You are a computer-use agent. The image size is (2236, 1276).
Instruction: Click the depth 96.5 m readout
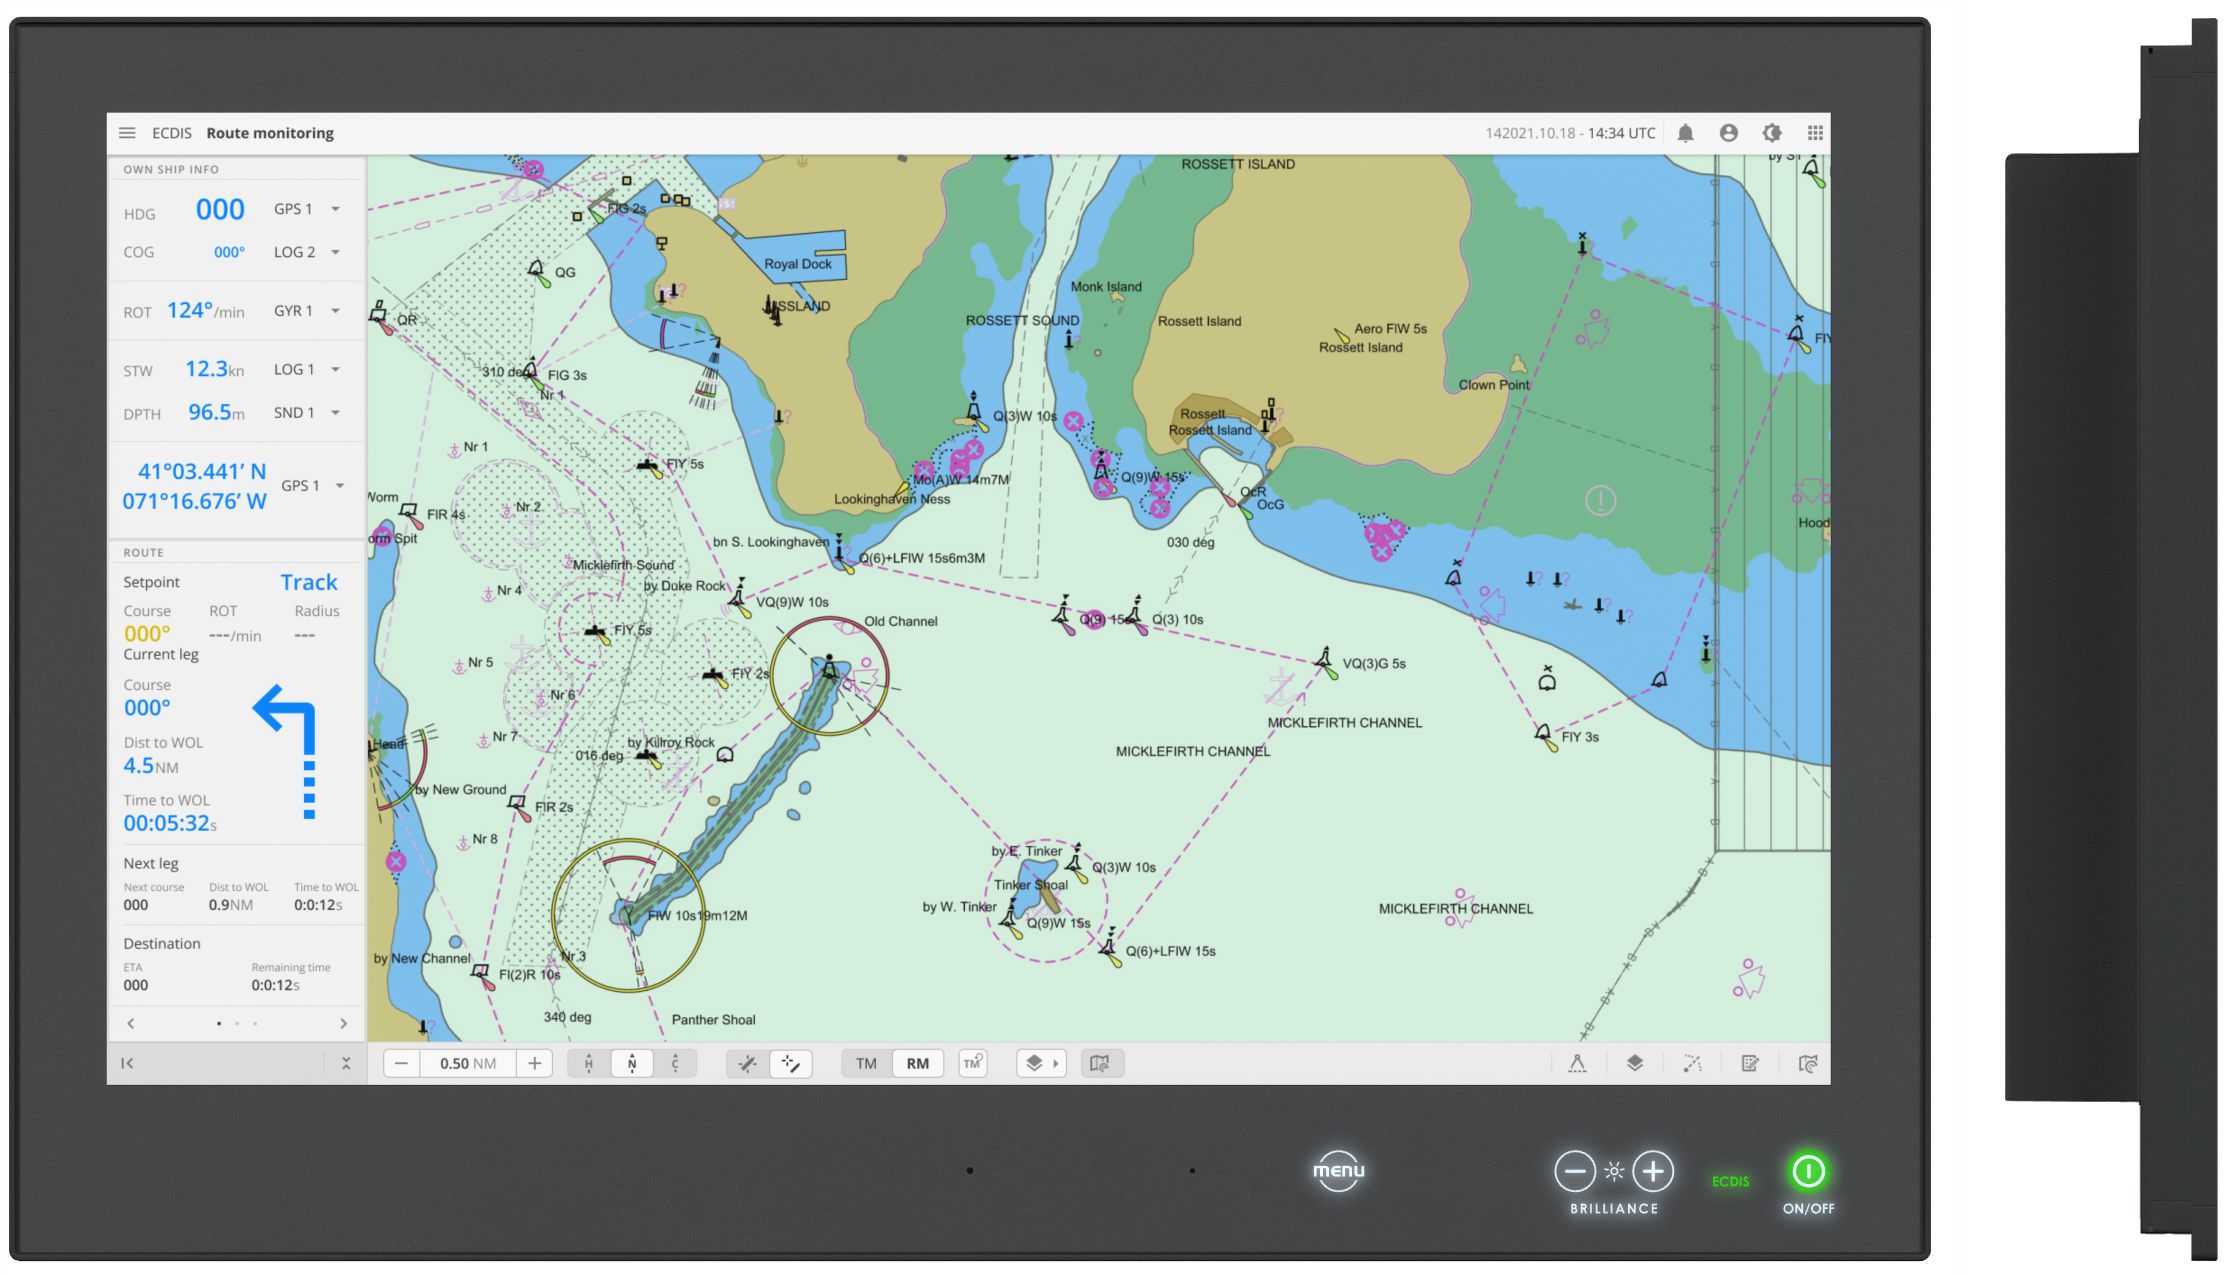(x=216, y=412)
